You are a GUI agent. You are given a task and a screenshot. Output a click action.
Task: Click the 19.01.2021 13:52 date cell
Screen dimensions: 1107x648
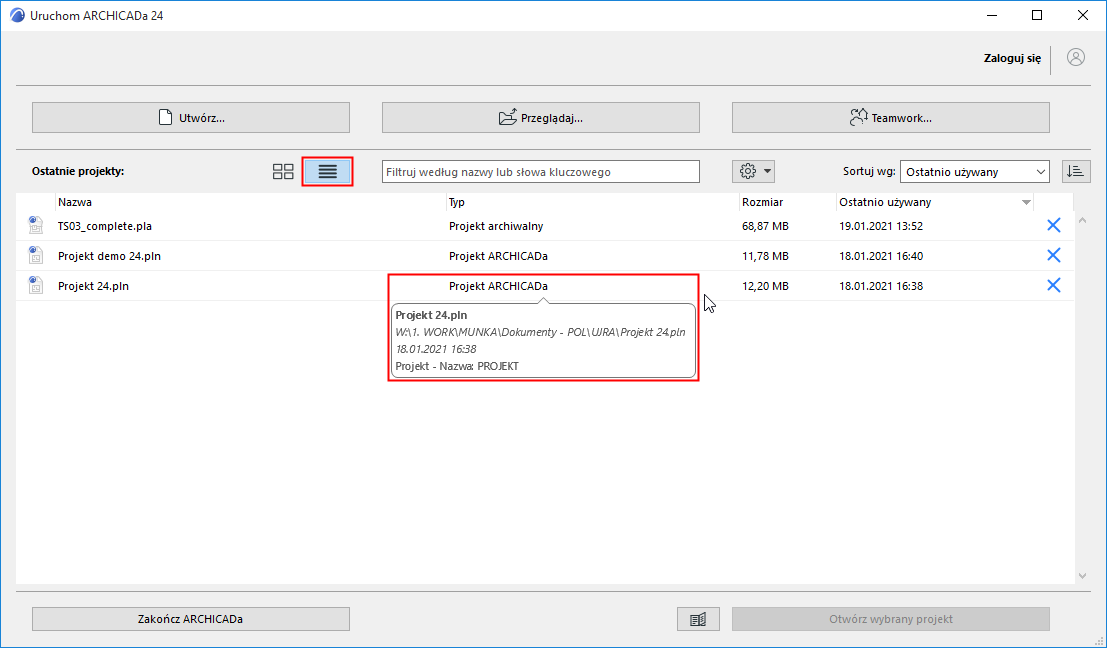pyautogui.click(x=881, y=226)
